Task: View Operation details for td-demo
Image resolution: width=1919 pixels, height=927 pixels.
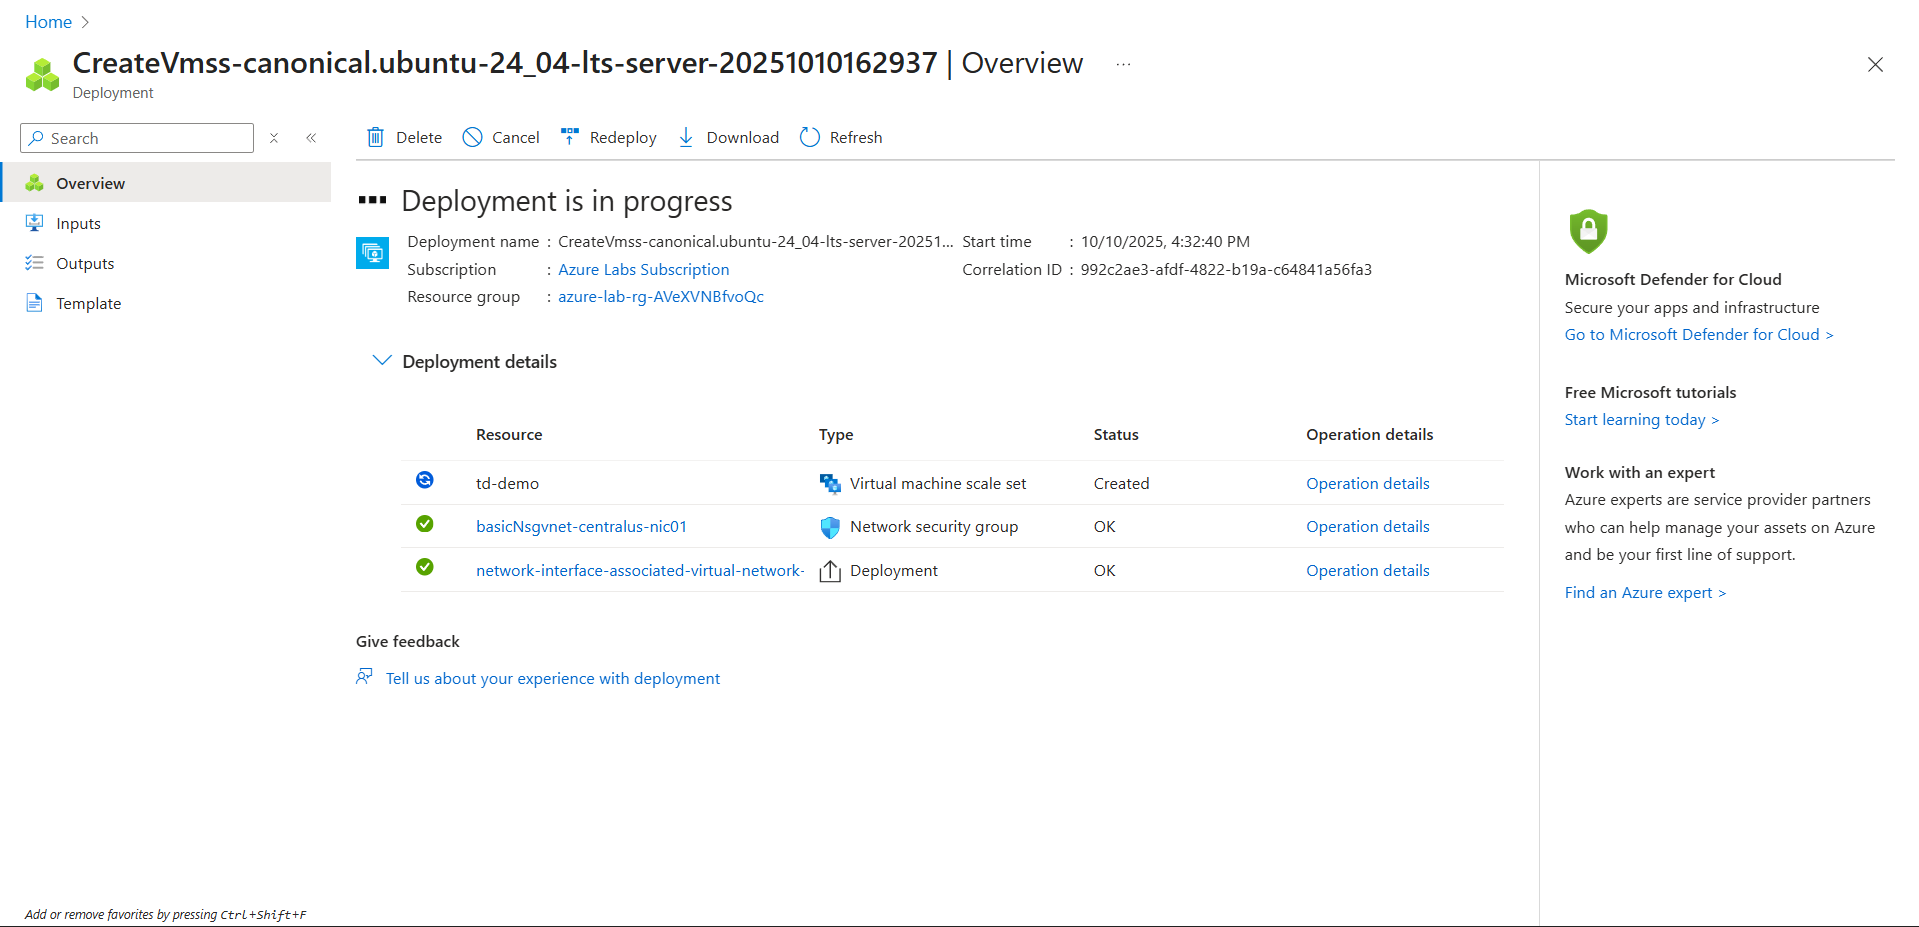Action: (1367, 483)
